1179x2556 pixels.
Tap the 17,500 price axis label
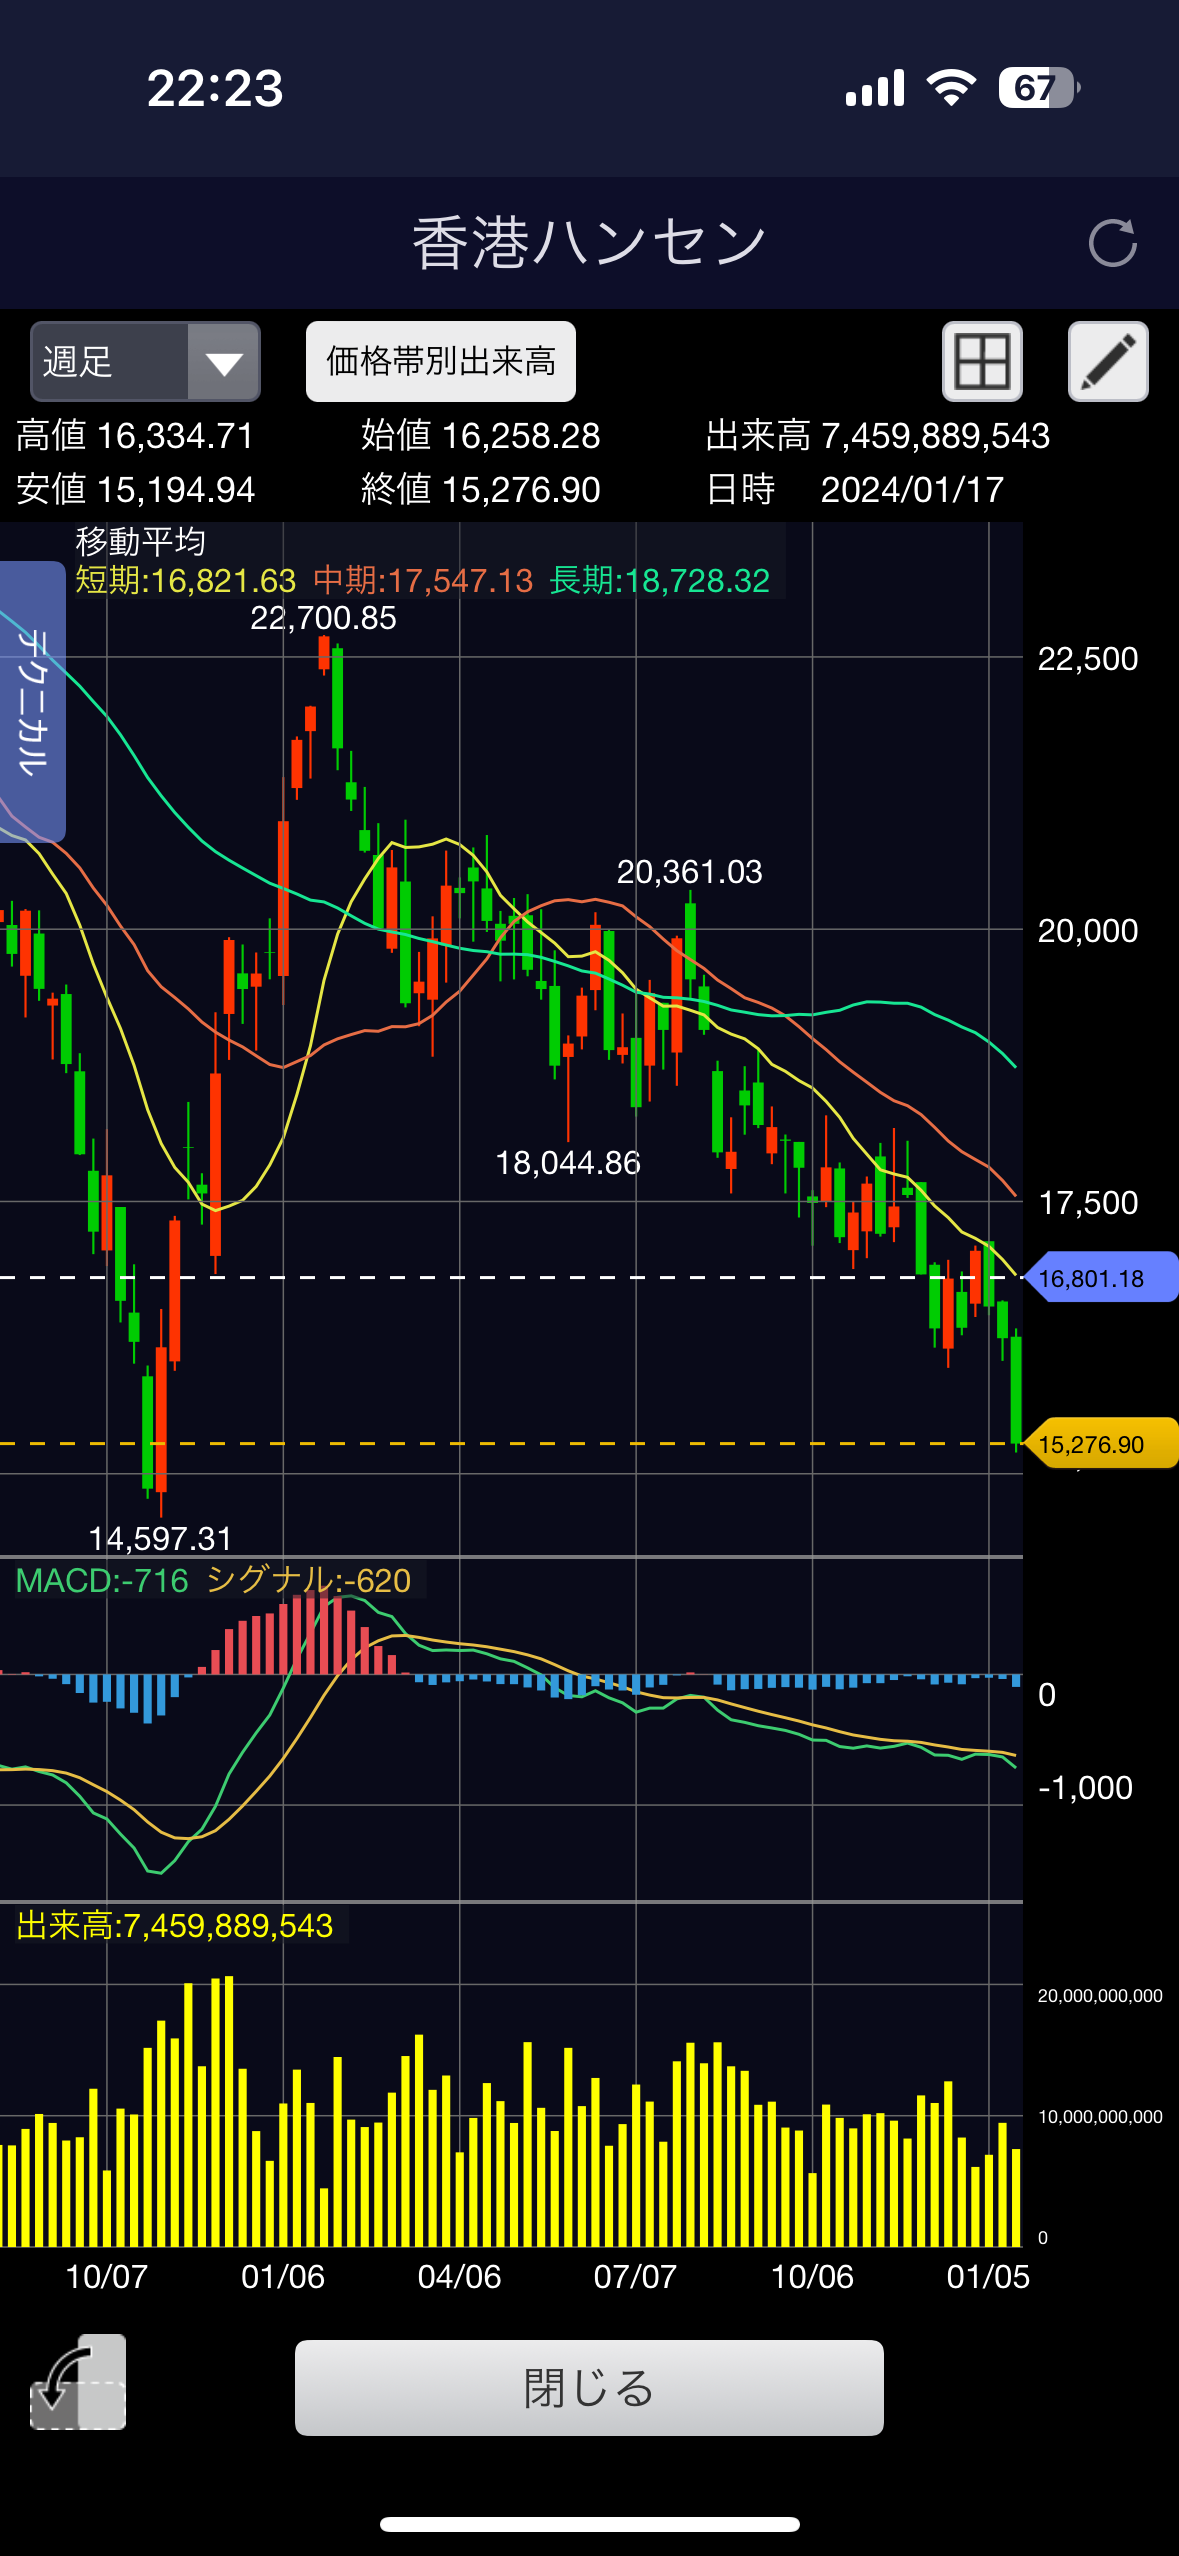(x=1088, y=1203)
